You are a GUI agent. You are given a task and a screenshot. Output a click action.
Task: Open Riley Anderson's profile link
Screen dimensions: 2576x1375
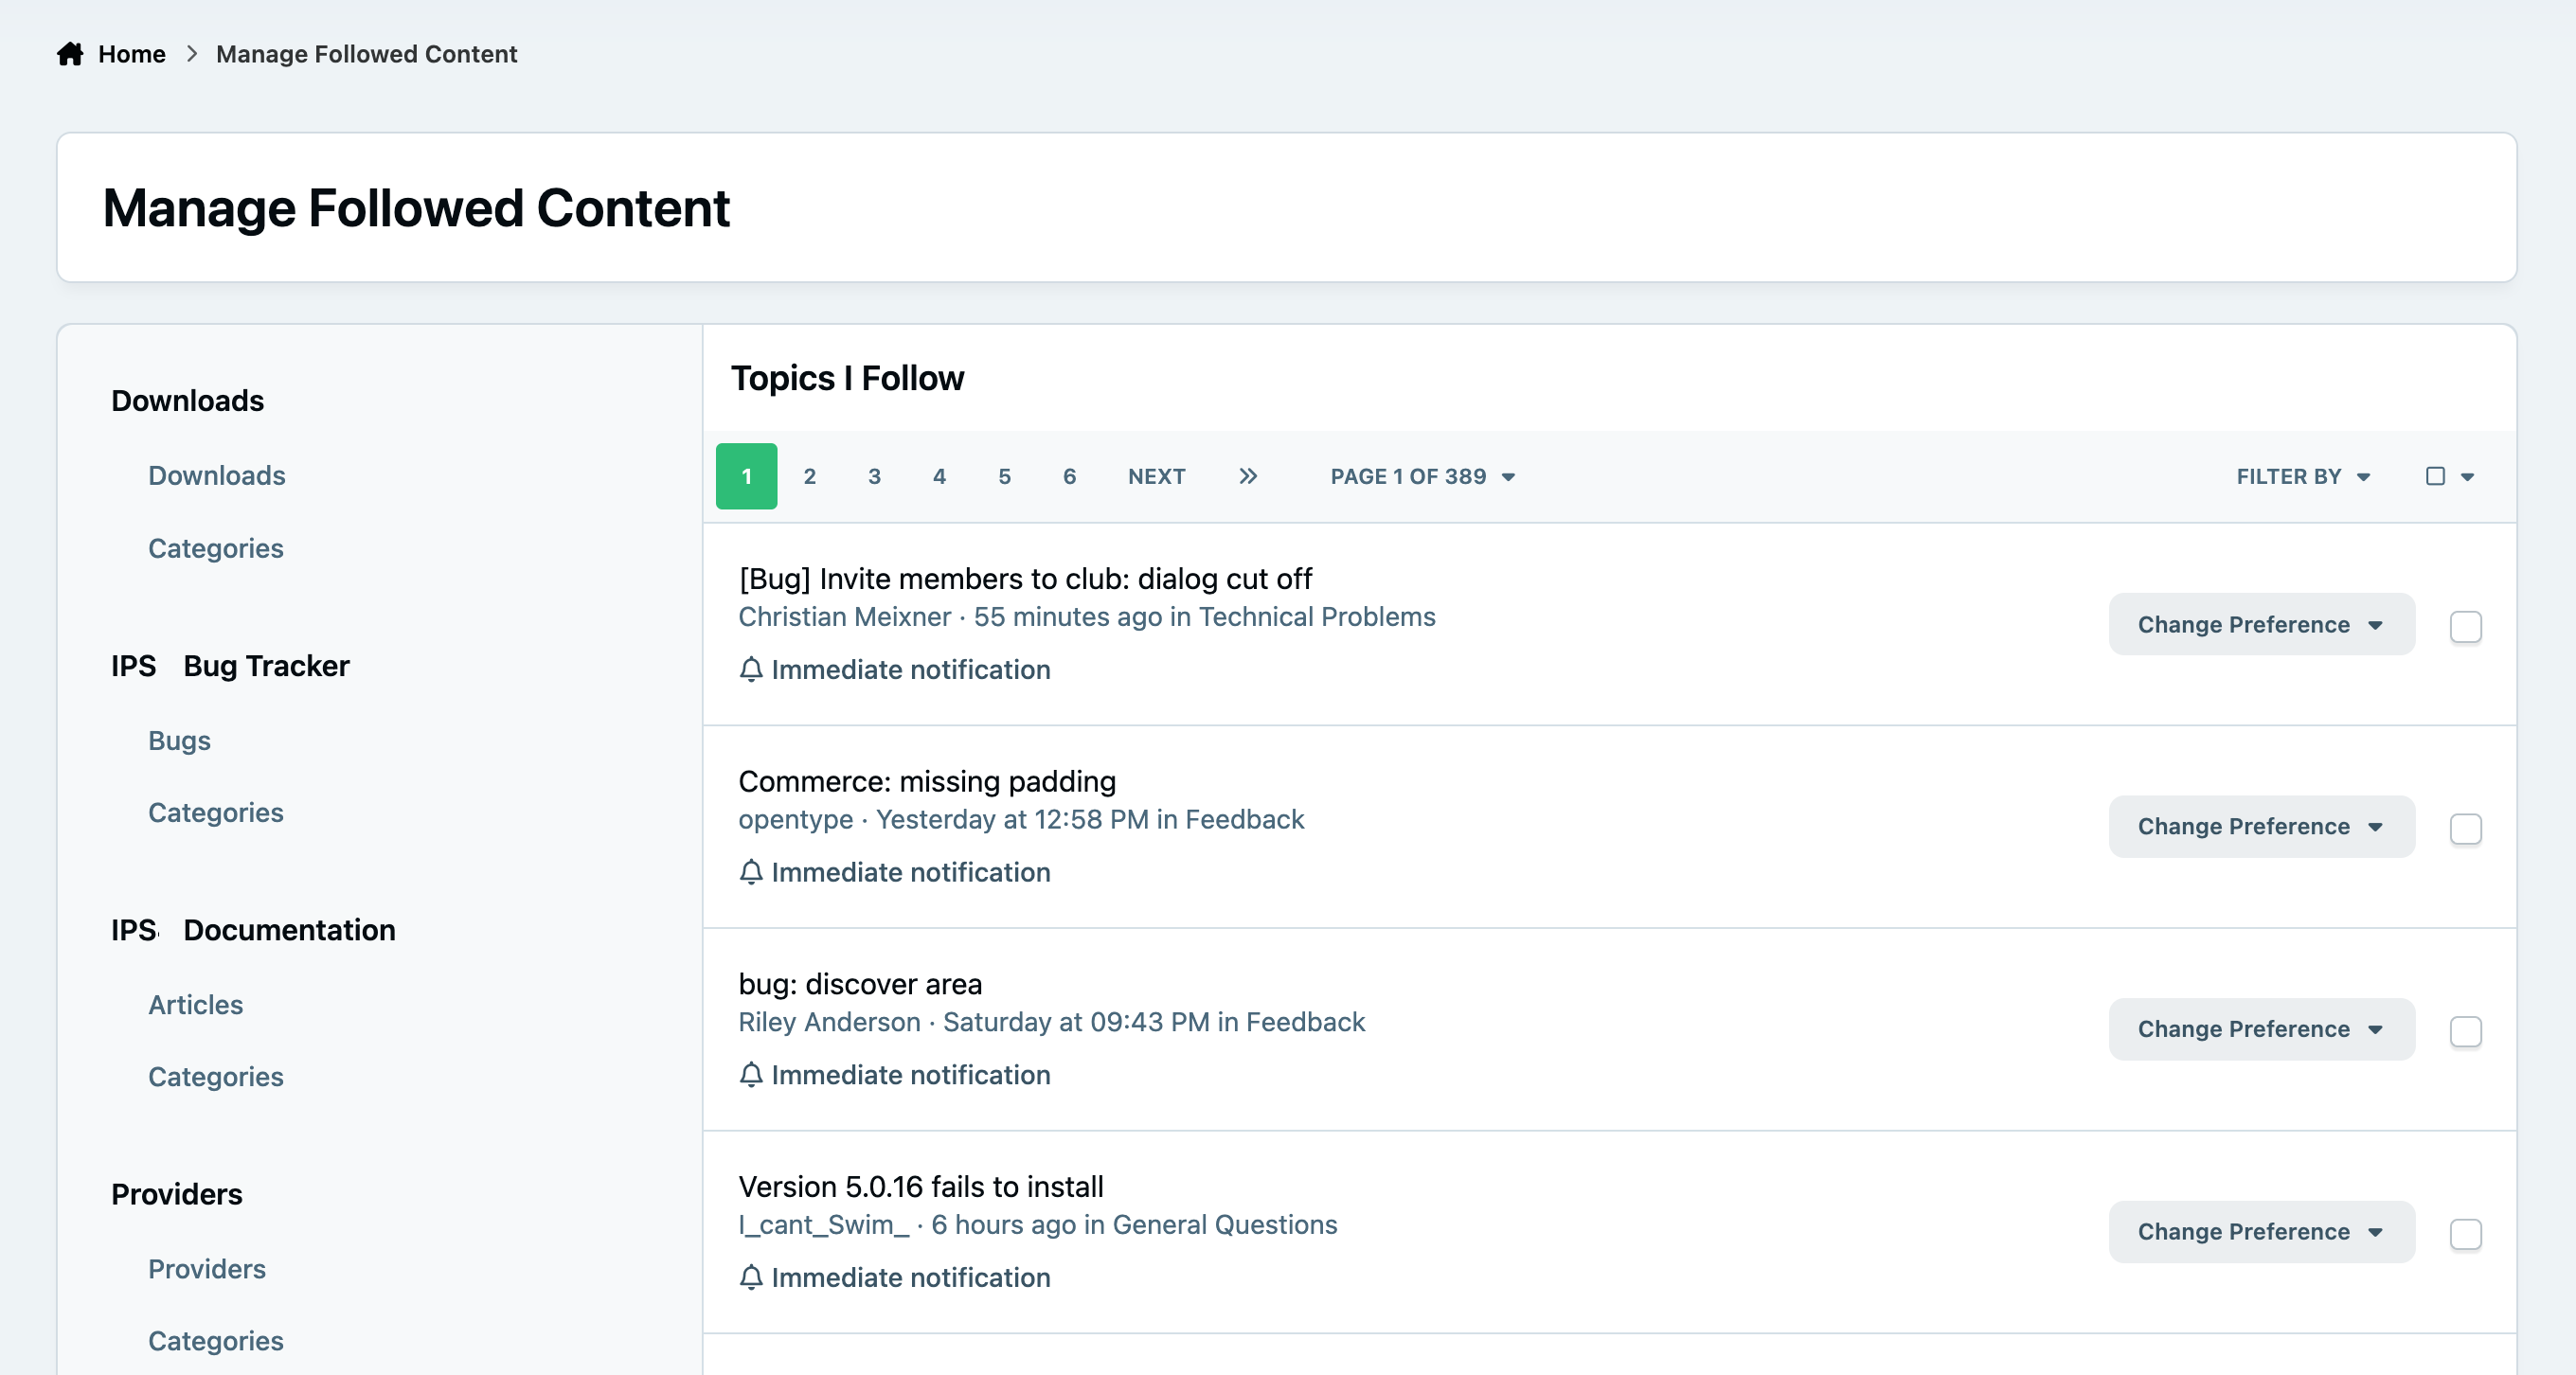tap(829, 1021)
